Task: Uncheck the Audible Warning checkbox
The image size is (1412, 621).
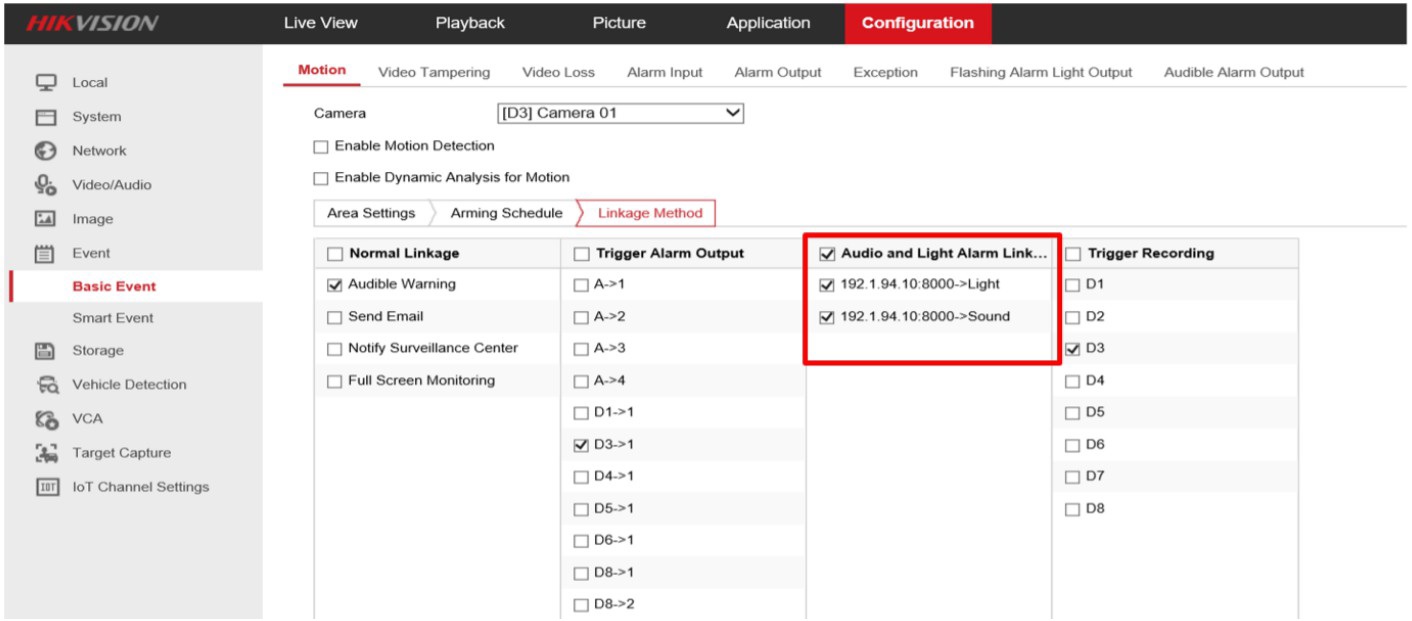Action: [x=335, y=285]
